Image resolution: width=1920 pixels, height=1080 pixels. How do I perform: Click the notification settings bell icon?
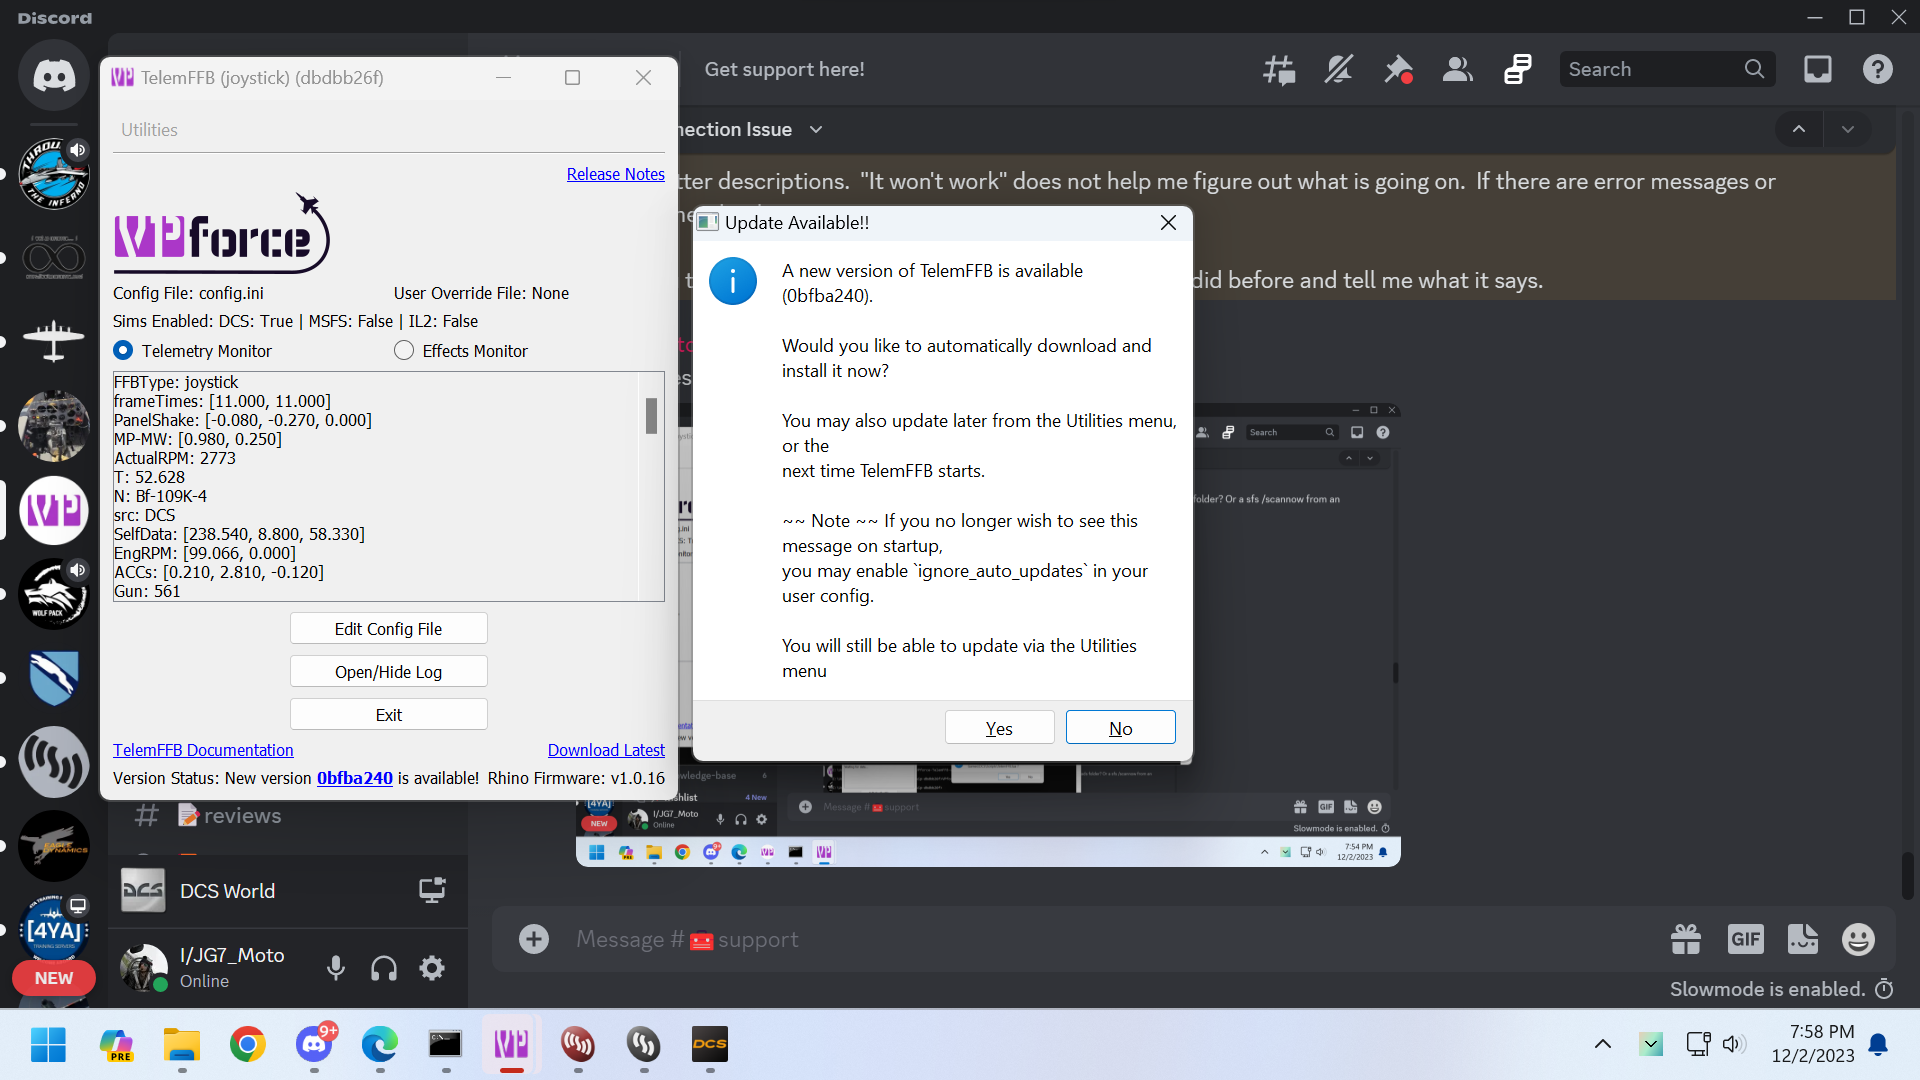click(x=1338, y=69)
